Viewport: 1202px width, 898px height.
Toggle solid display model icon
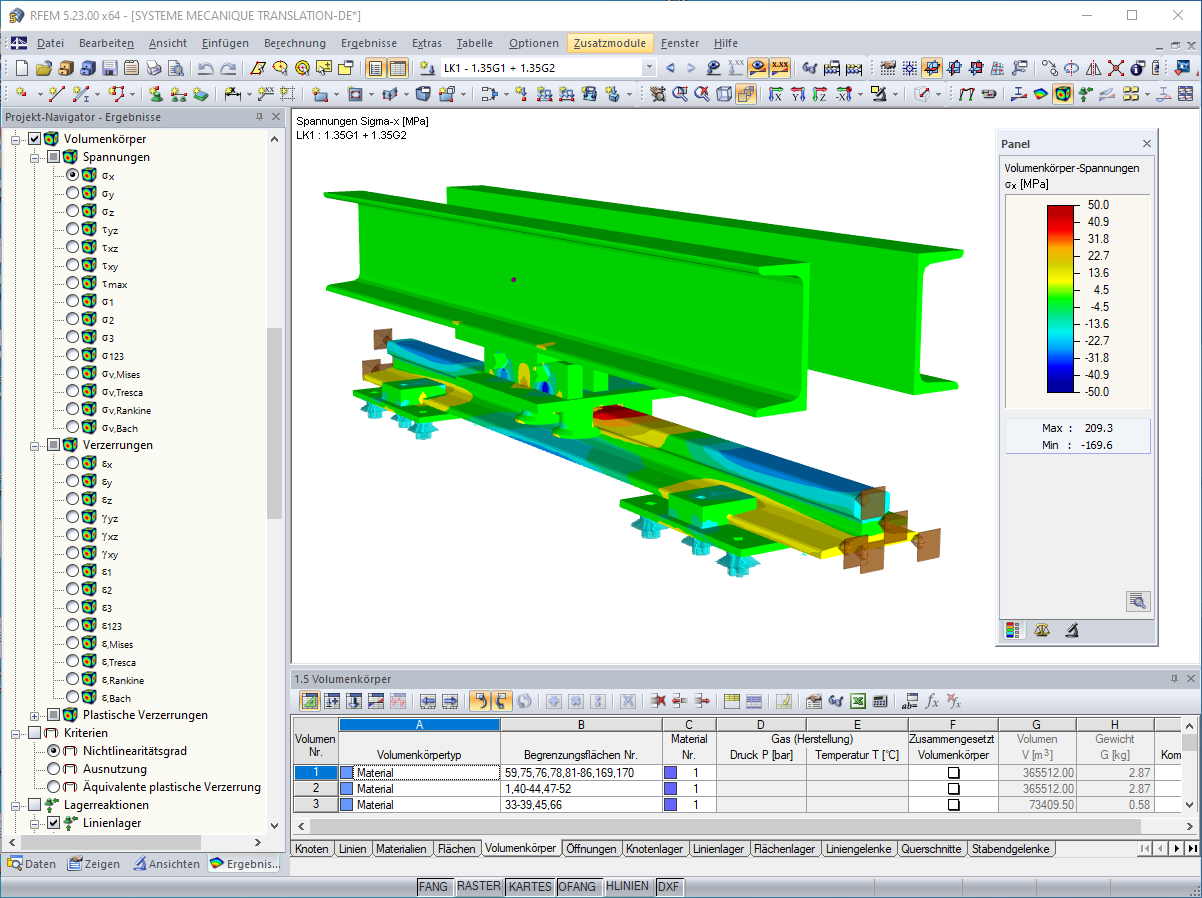point(746,95)
